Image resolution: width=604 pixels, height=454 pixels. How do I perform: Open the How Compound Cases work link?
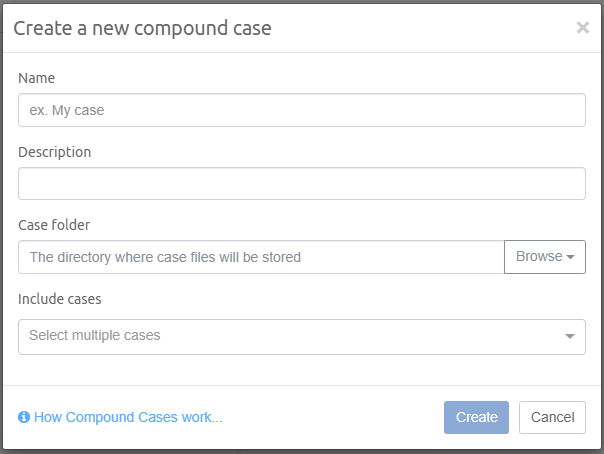tap(128, 417)
